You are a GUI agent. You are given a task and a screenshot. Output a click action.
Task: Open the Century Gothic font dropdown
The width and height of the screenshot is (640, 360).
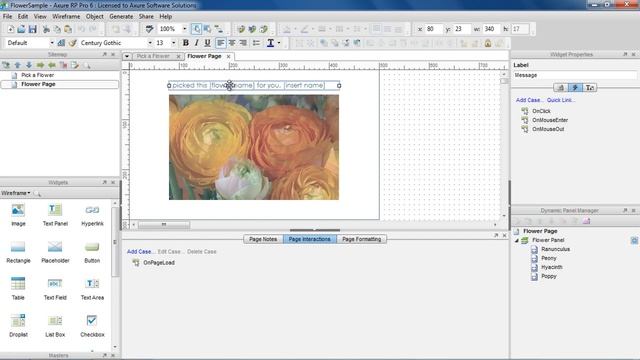tap(150, 43)
